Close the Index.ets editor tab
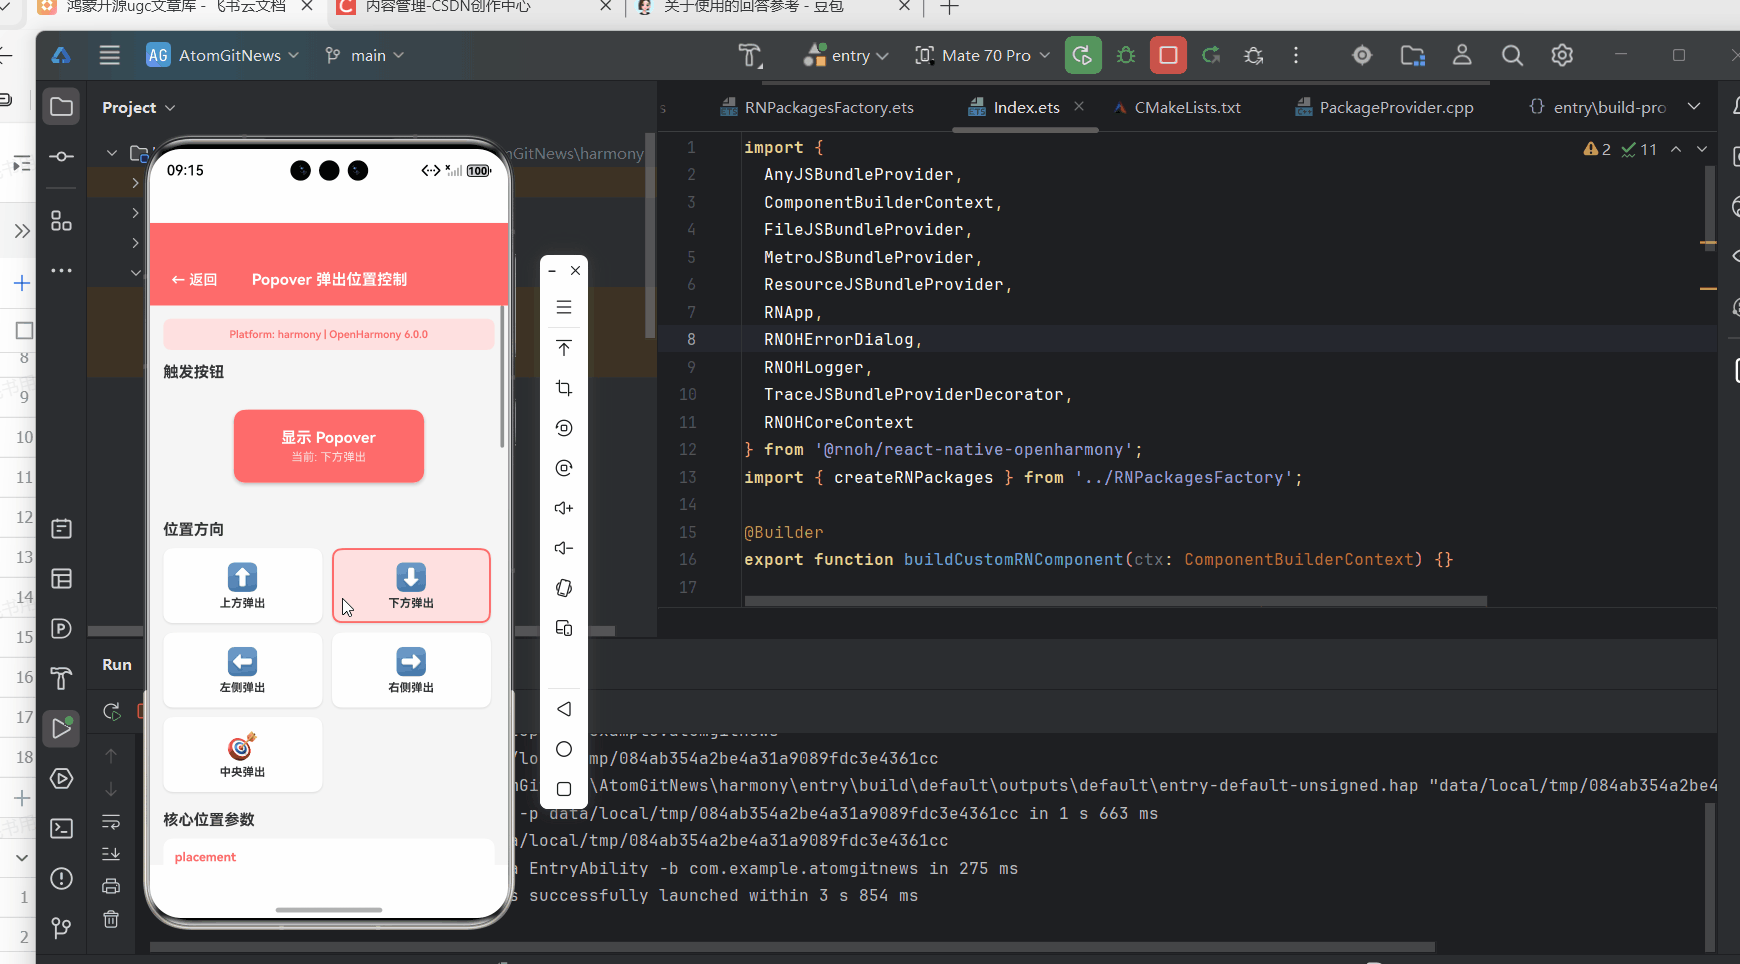The width and height of the screenshot is (1740, 964). [1079, 106]
